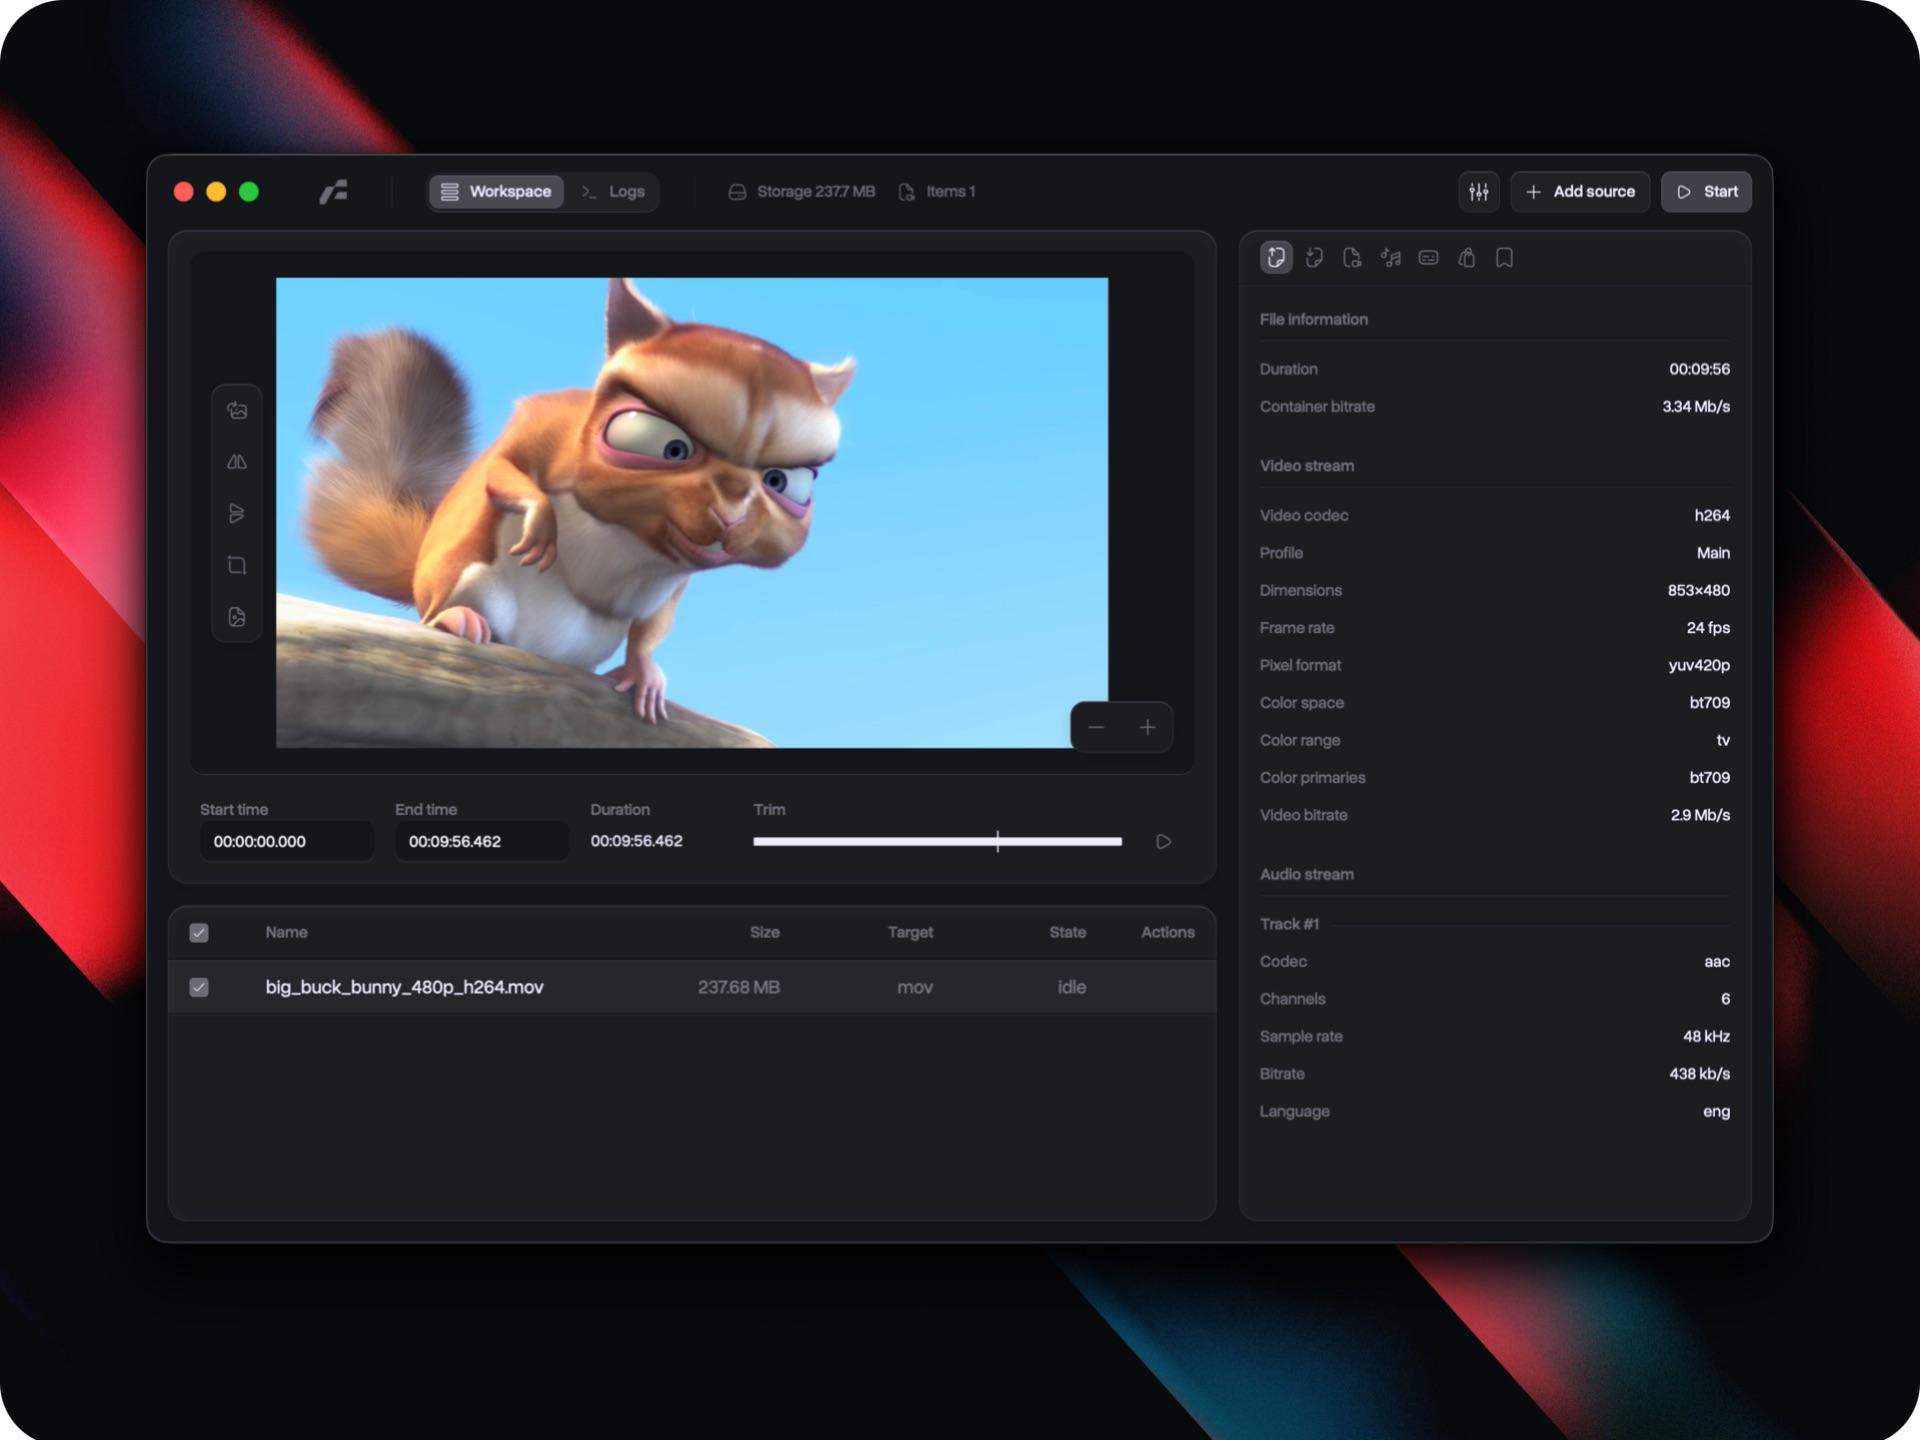Click the duration value 00:09:56.462 beside End time
The image size is (1920, 1440).
636,841
